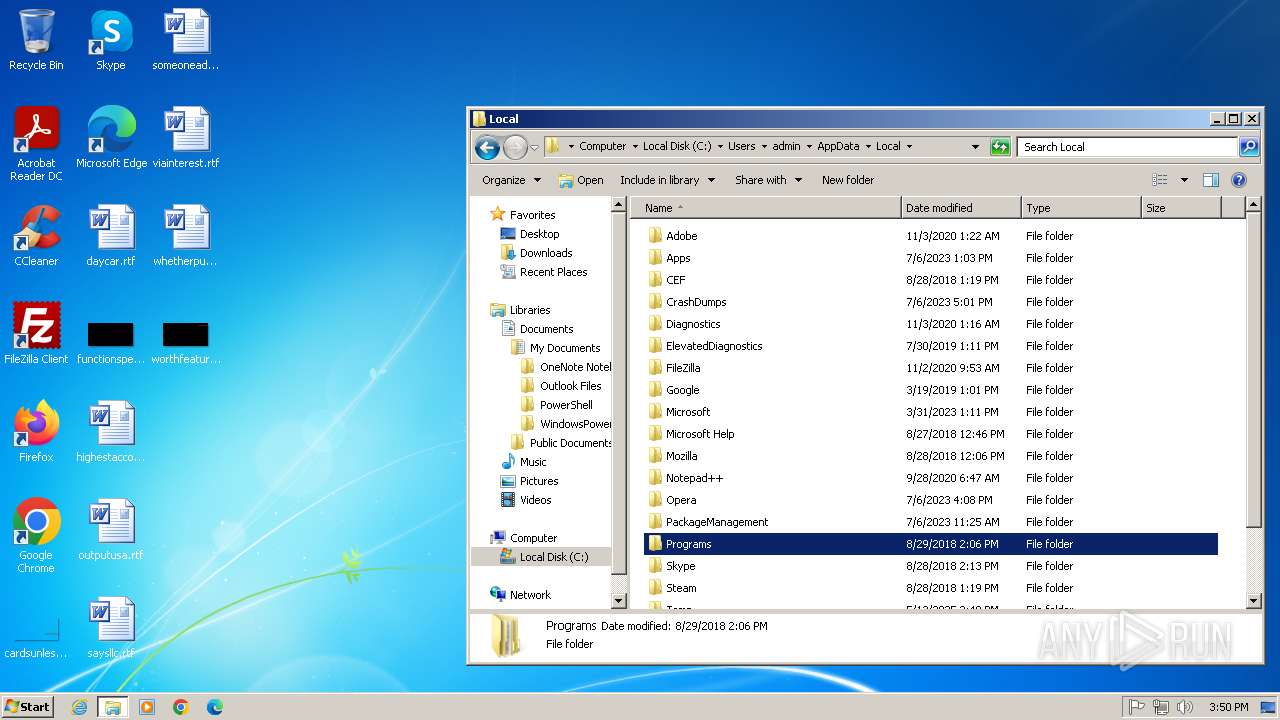Select Desktop under Favorites
The height and width of the screenshot is (720, 1280).
click(x=539, y=234)
